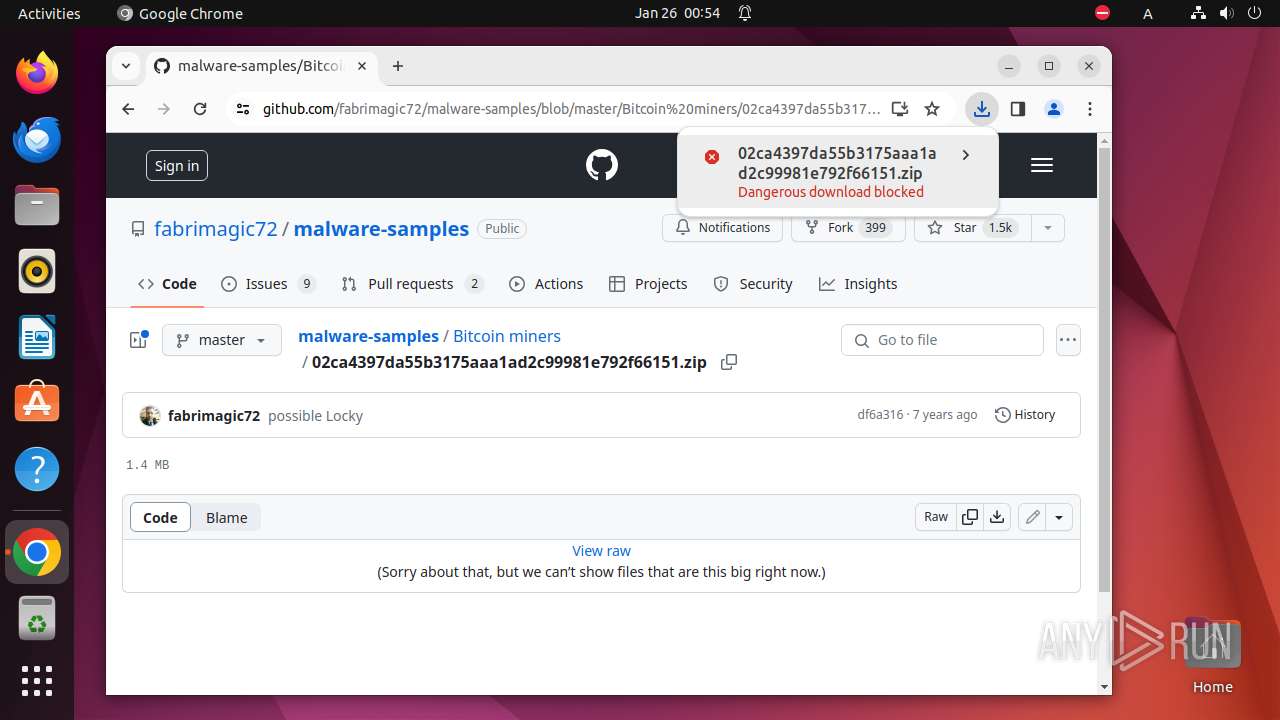The width and height of the screenshot is (1280, 720).
Task: Open malware-samples repository title link
Action: (381, 228)
